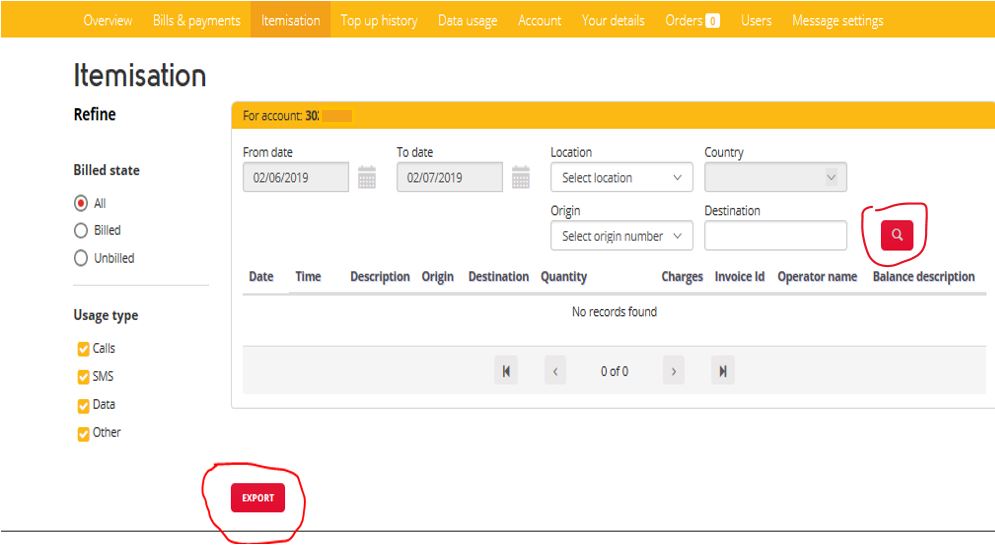995x546 pixels.
Task: Click the Destination text field
Action: pos(775,236)
